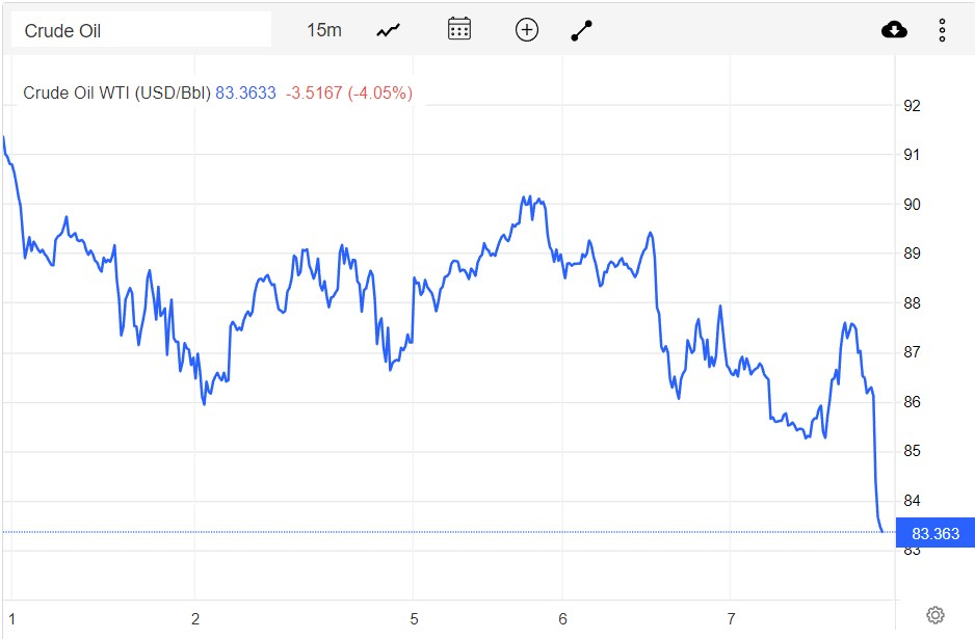Open the three-dot more options menu
This screenshot has height=639, width=977.
(x=942, y=30)
